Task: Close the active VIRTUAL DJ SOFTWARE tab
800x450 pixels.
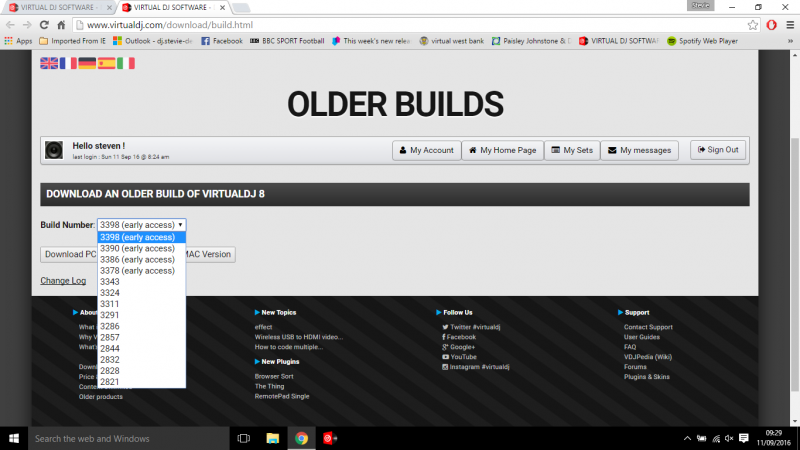Action: click(222, 8)
